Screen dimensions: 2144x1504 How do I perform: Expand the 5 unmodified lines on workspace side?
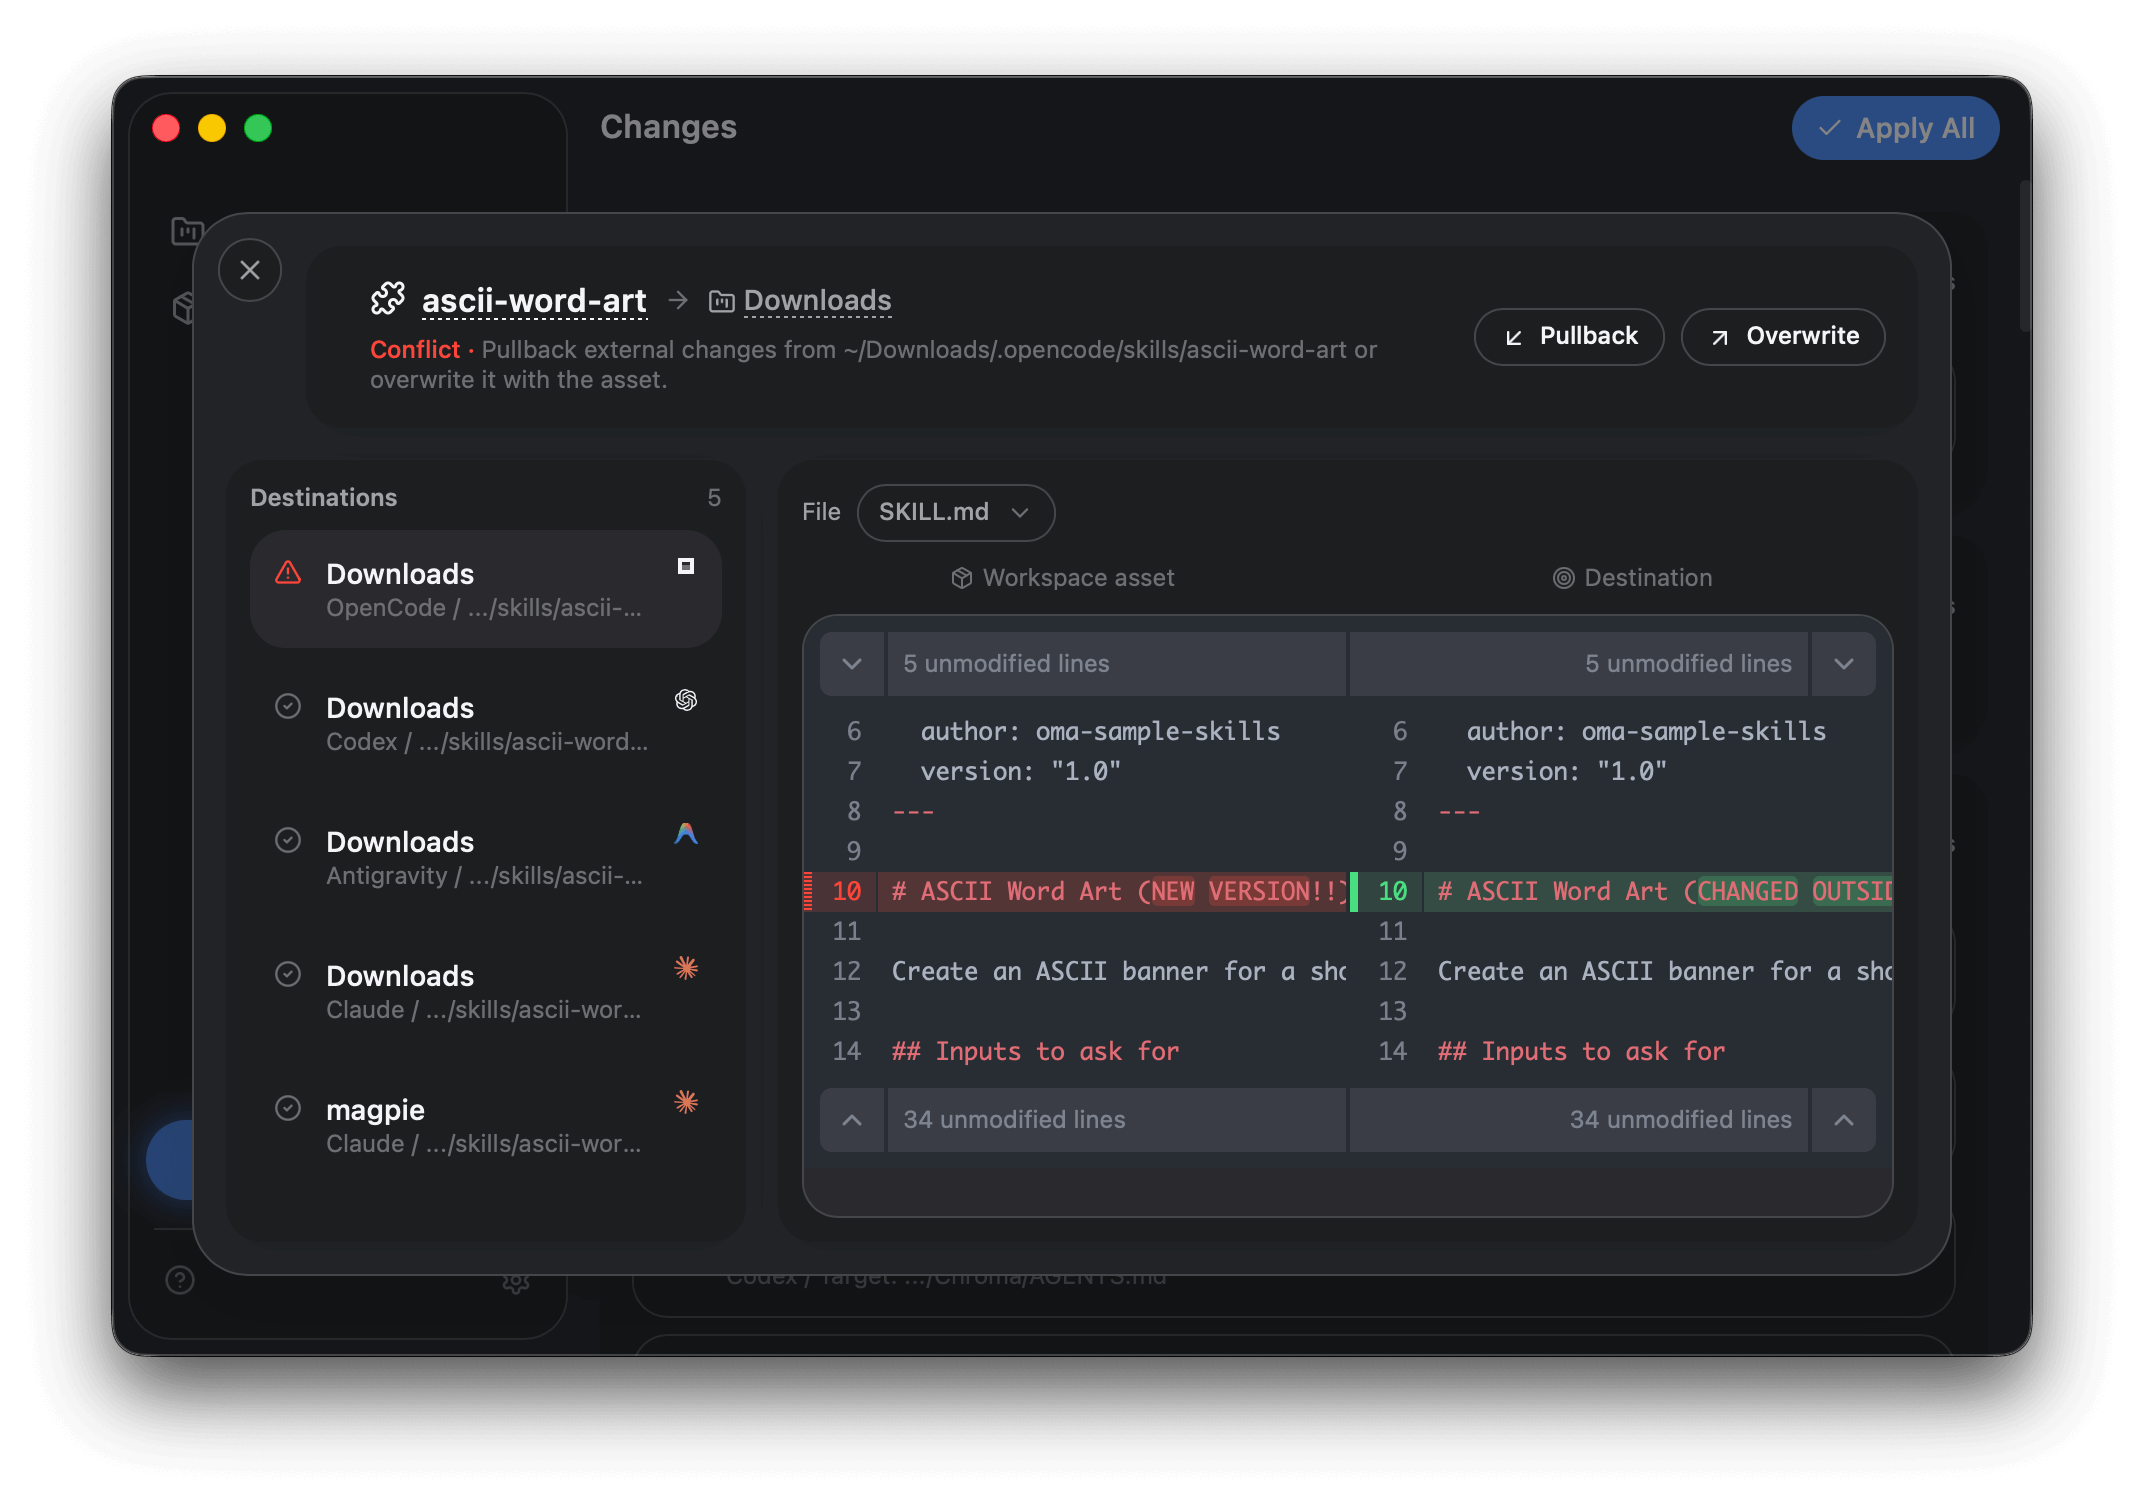pyautogui.click(x=851, y=663)
